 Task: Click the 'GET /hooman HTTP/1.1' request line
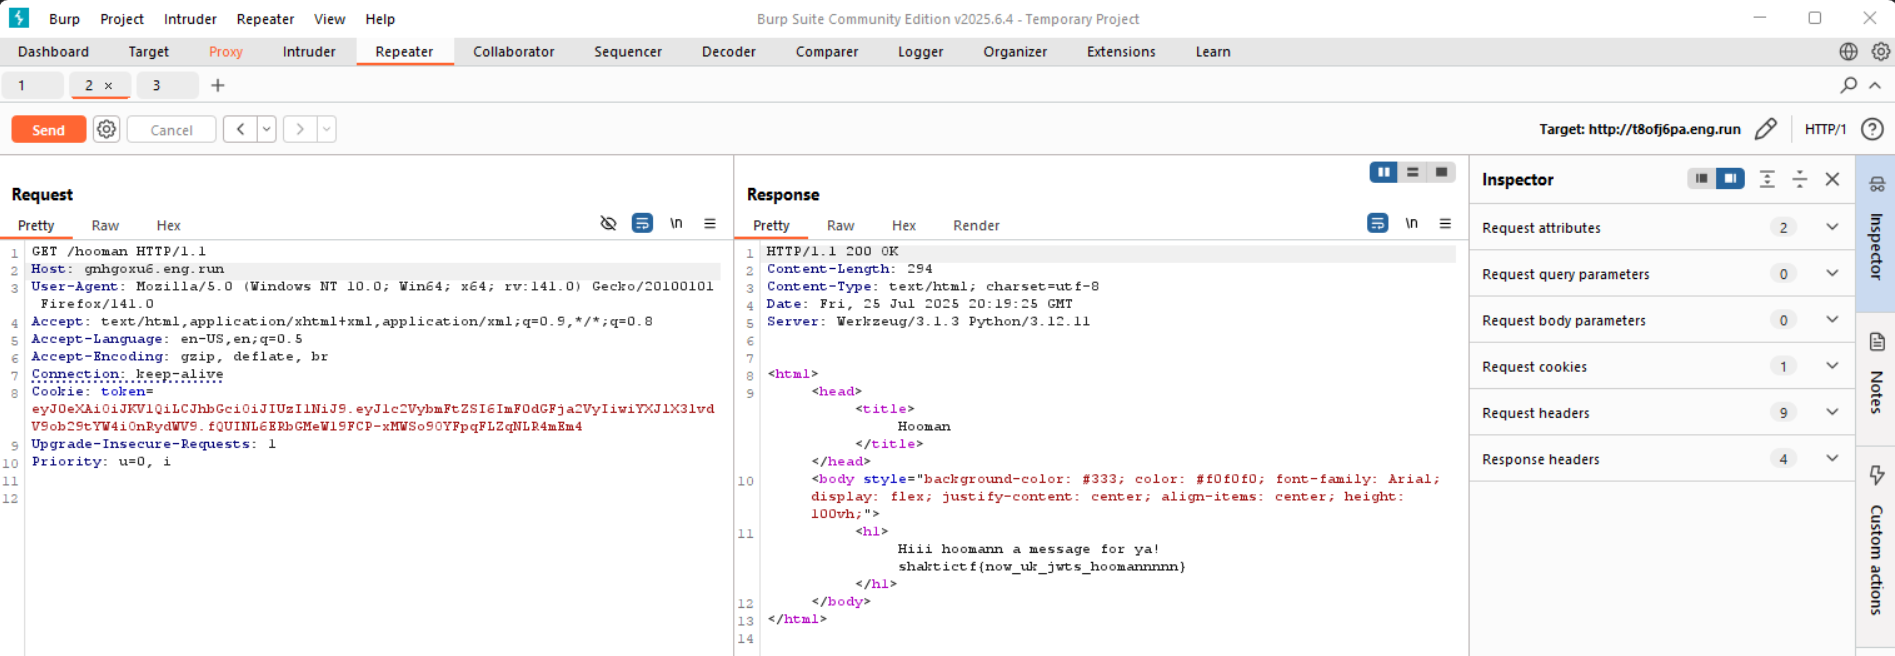pos(118,251)
